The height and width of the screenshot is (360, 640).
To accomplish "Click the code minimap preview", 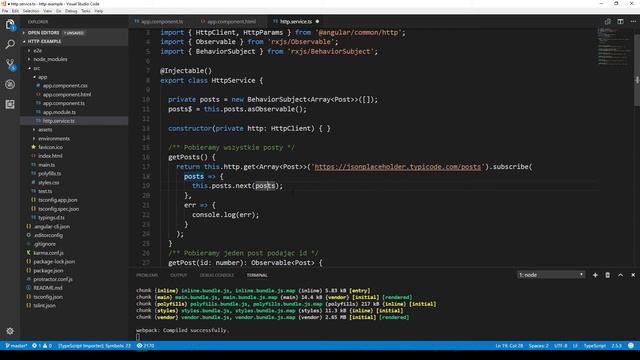I will pyautogui.click(x=614, y=47).
